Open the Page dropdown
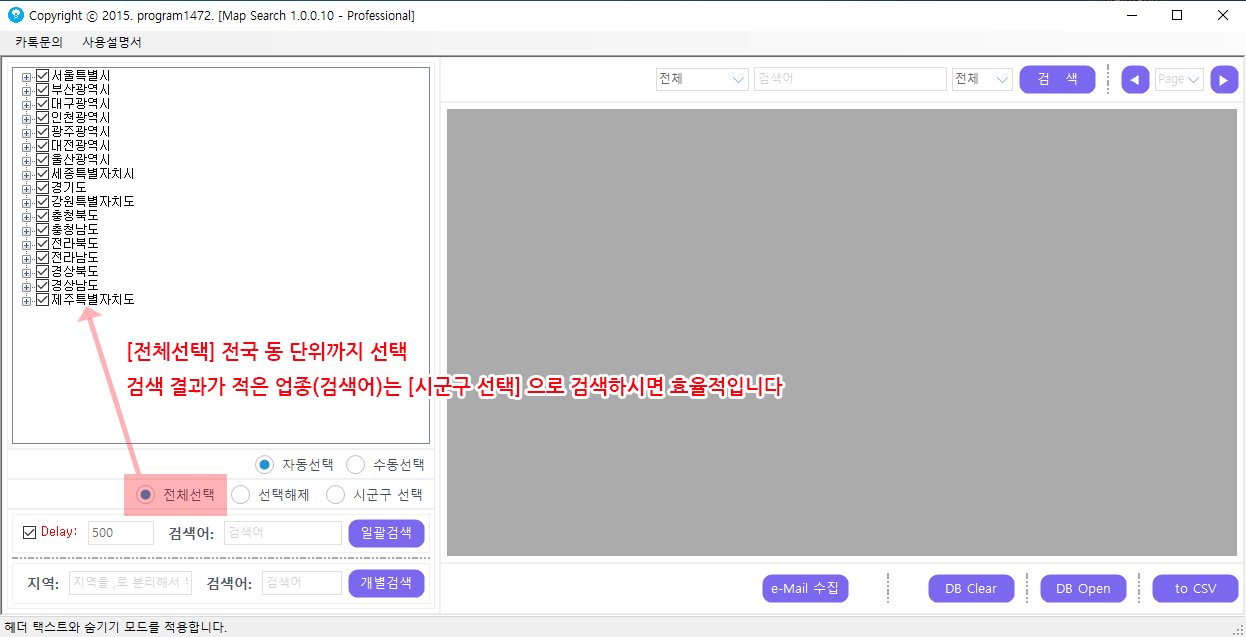Viewport: 1246px width, 637px height. 1179,80
